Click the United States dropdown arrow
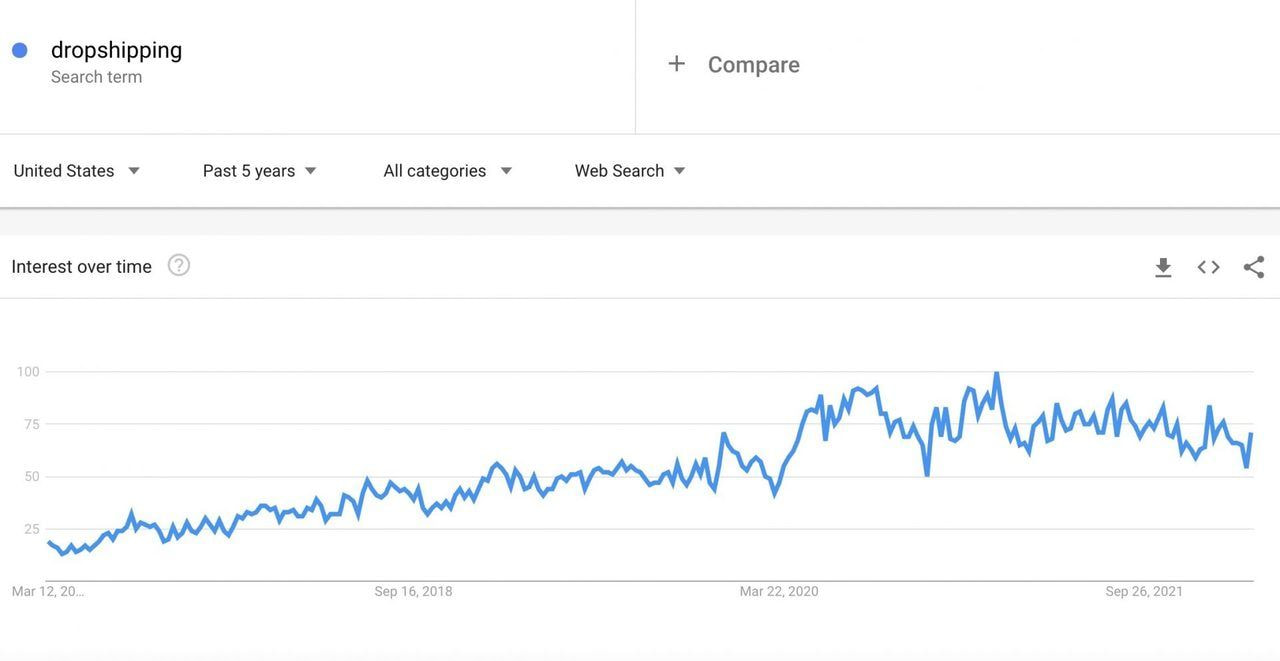The image size is (1280, 661). coord(134,170)
